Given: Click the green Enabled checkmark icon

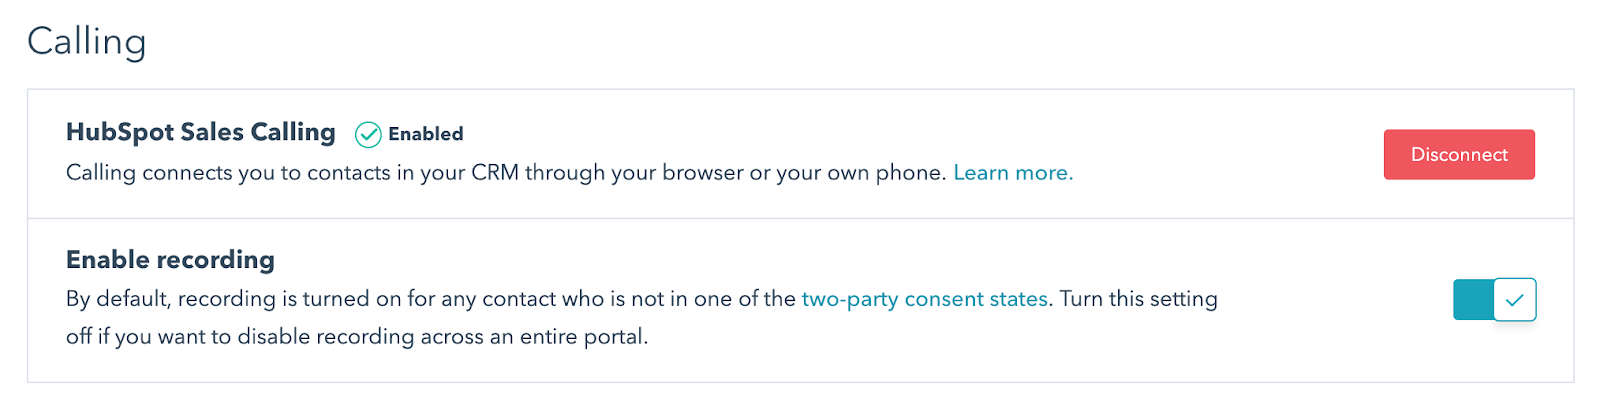Looking at the screenshot, I should pos(368,134).
